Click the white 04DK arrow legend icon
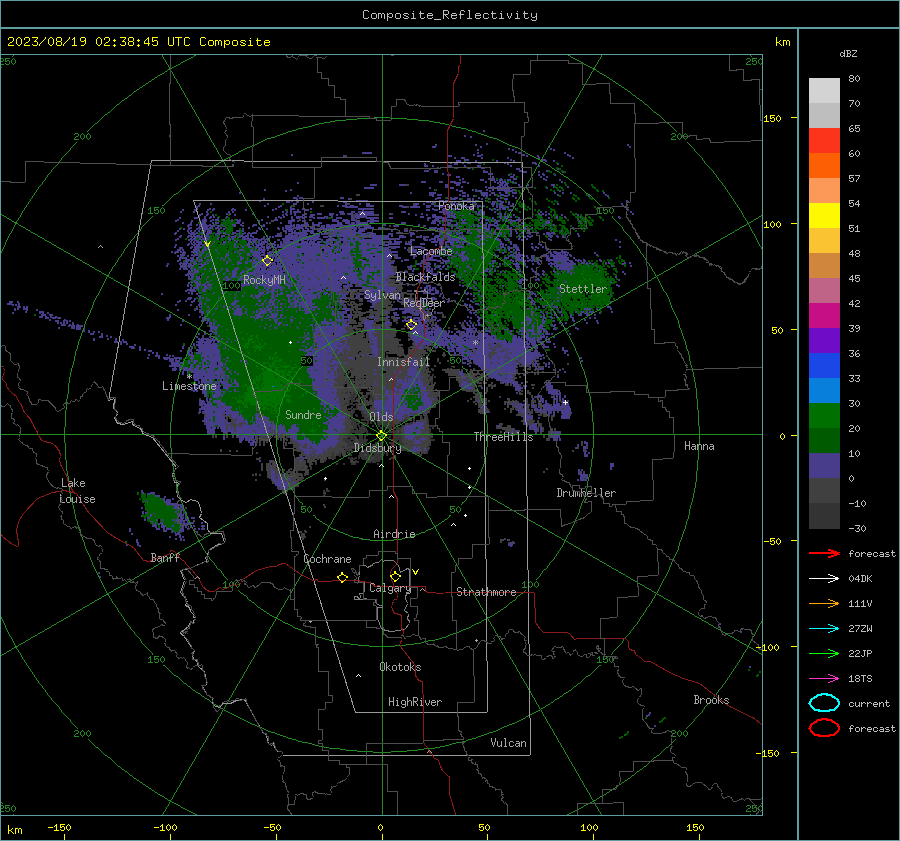The width and height of the screenshot is (900, 841). tap(824, 578)
